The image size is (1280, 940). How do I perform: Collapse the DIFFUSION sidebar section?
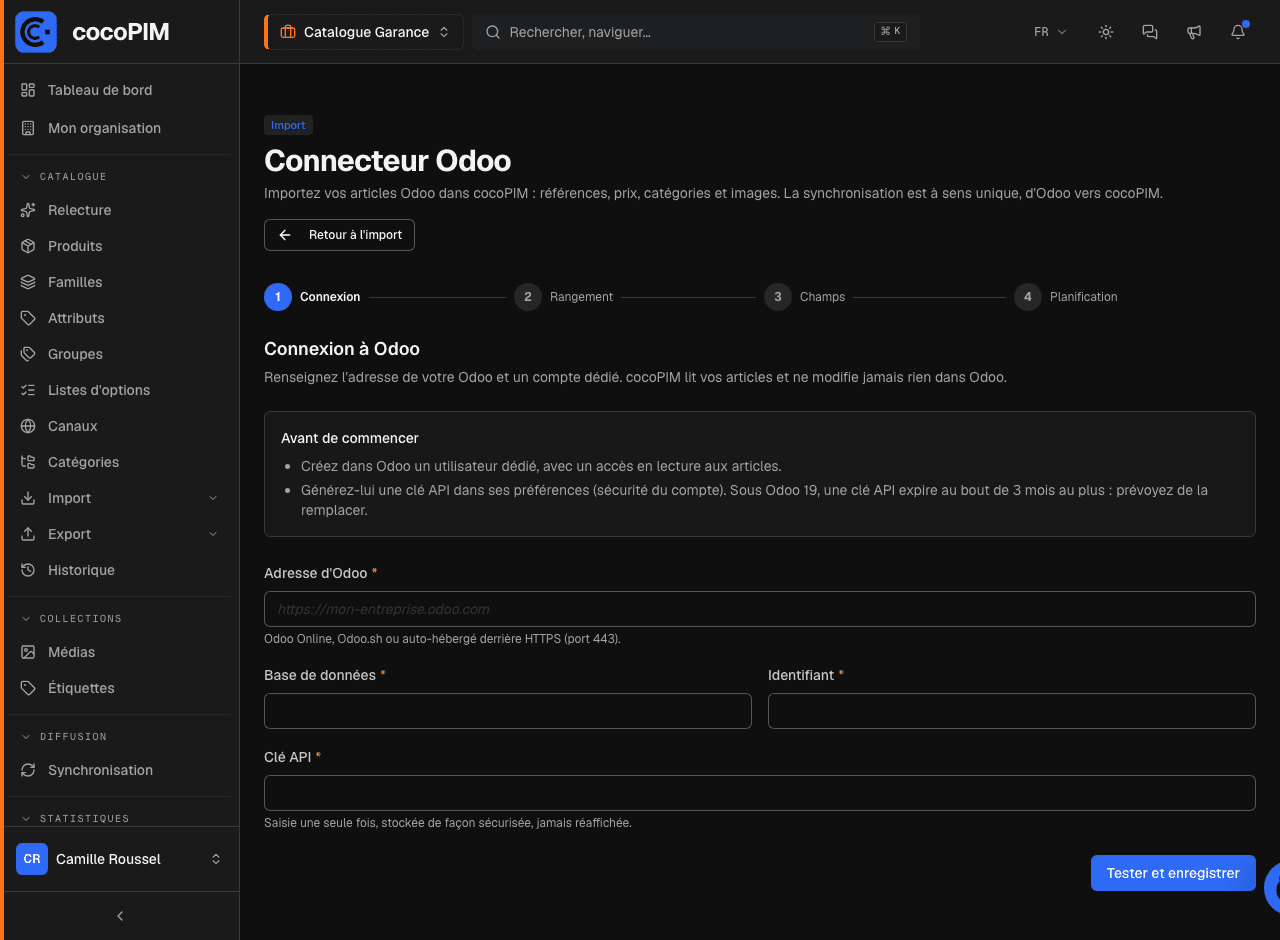pyautogui.click(x=64, y=737)
